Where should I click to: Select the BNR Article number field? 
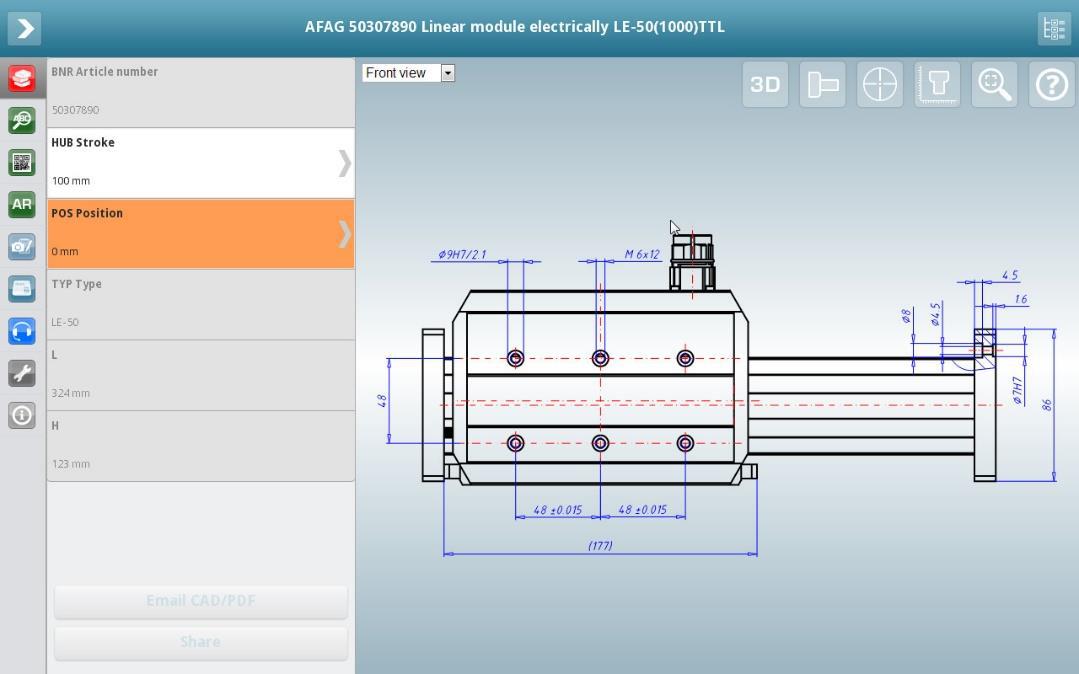(x=201, y=92)
